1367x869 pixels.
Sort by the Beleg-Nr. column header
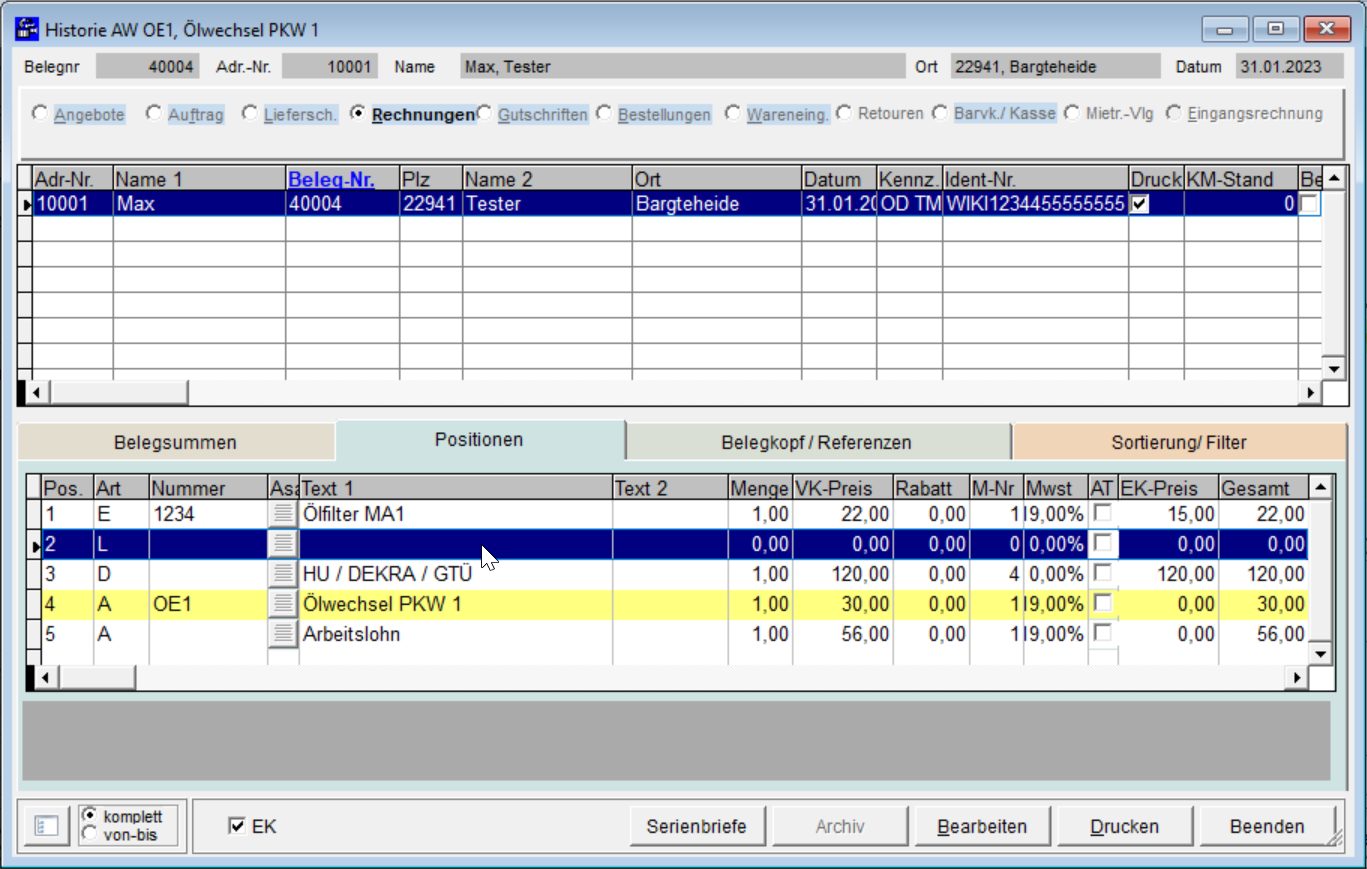click(342, 179)
